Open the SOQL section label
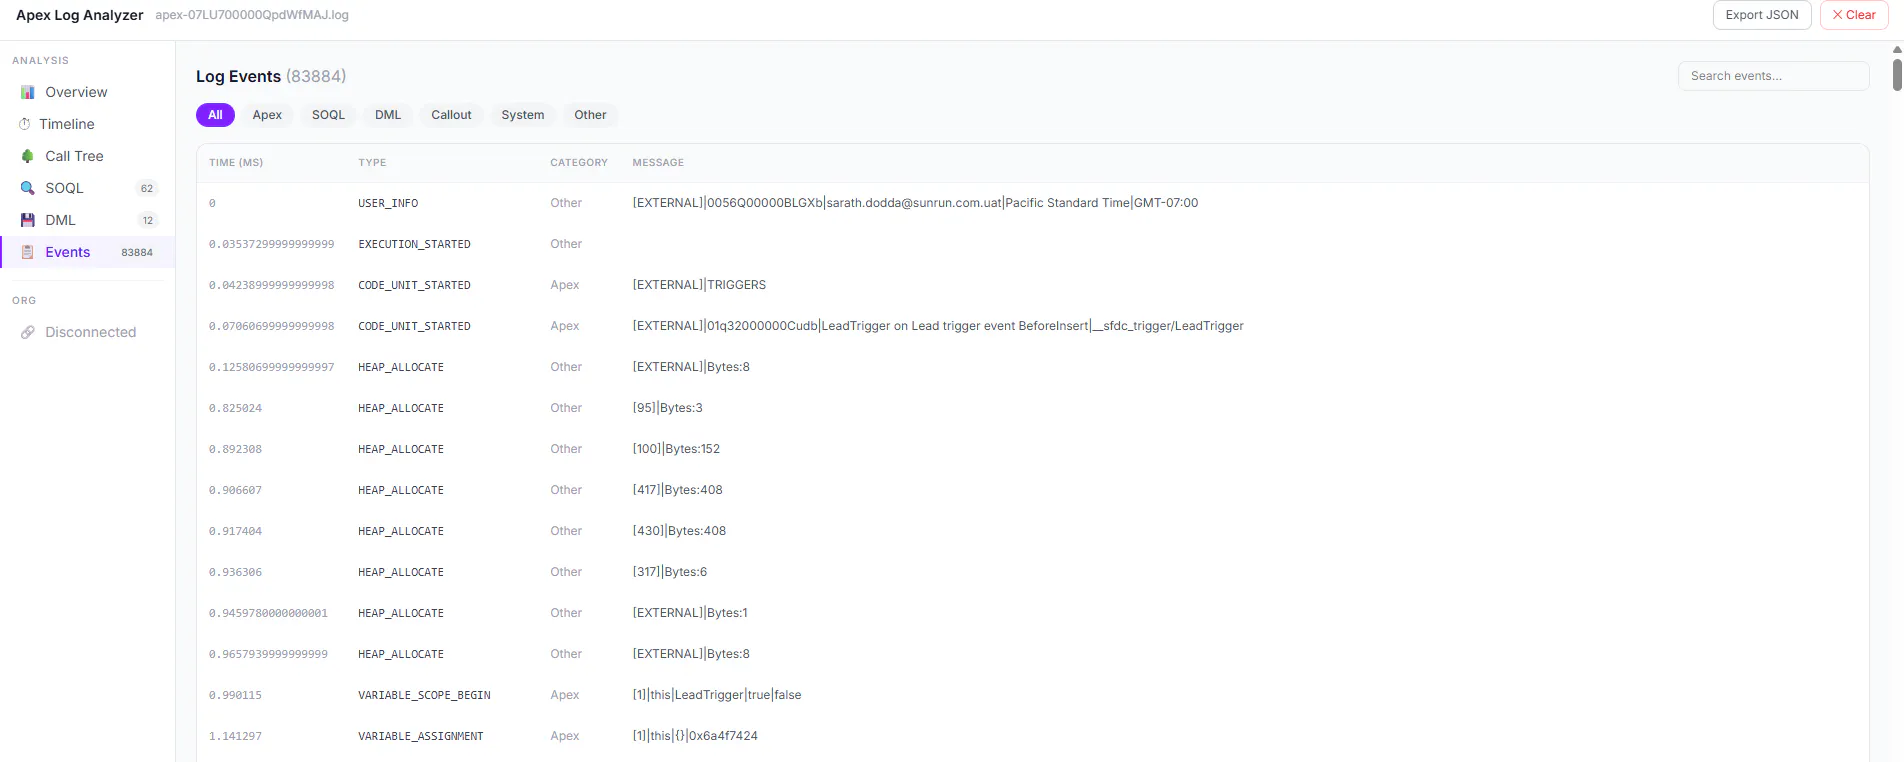 [64, 188]
